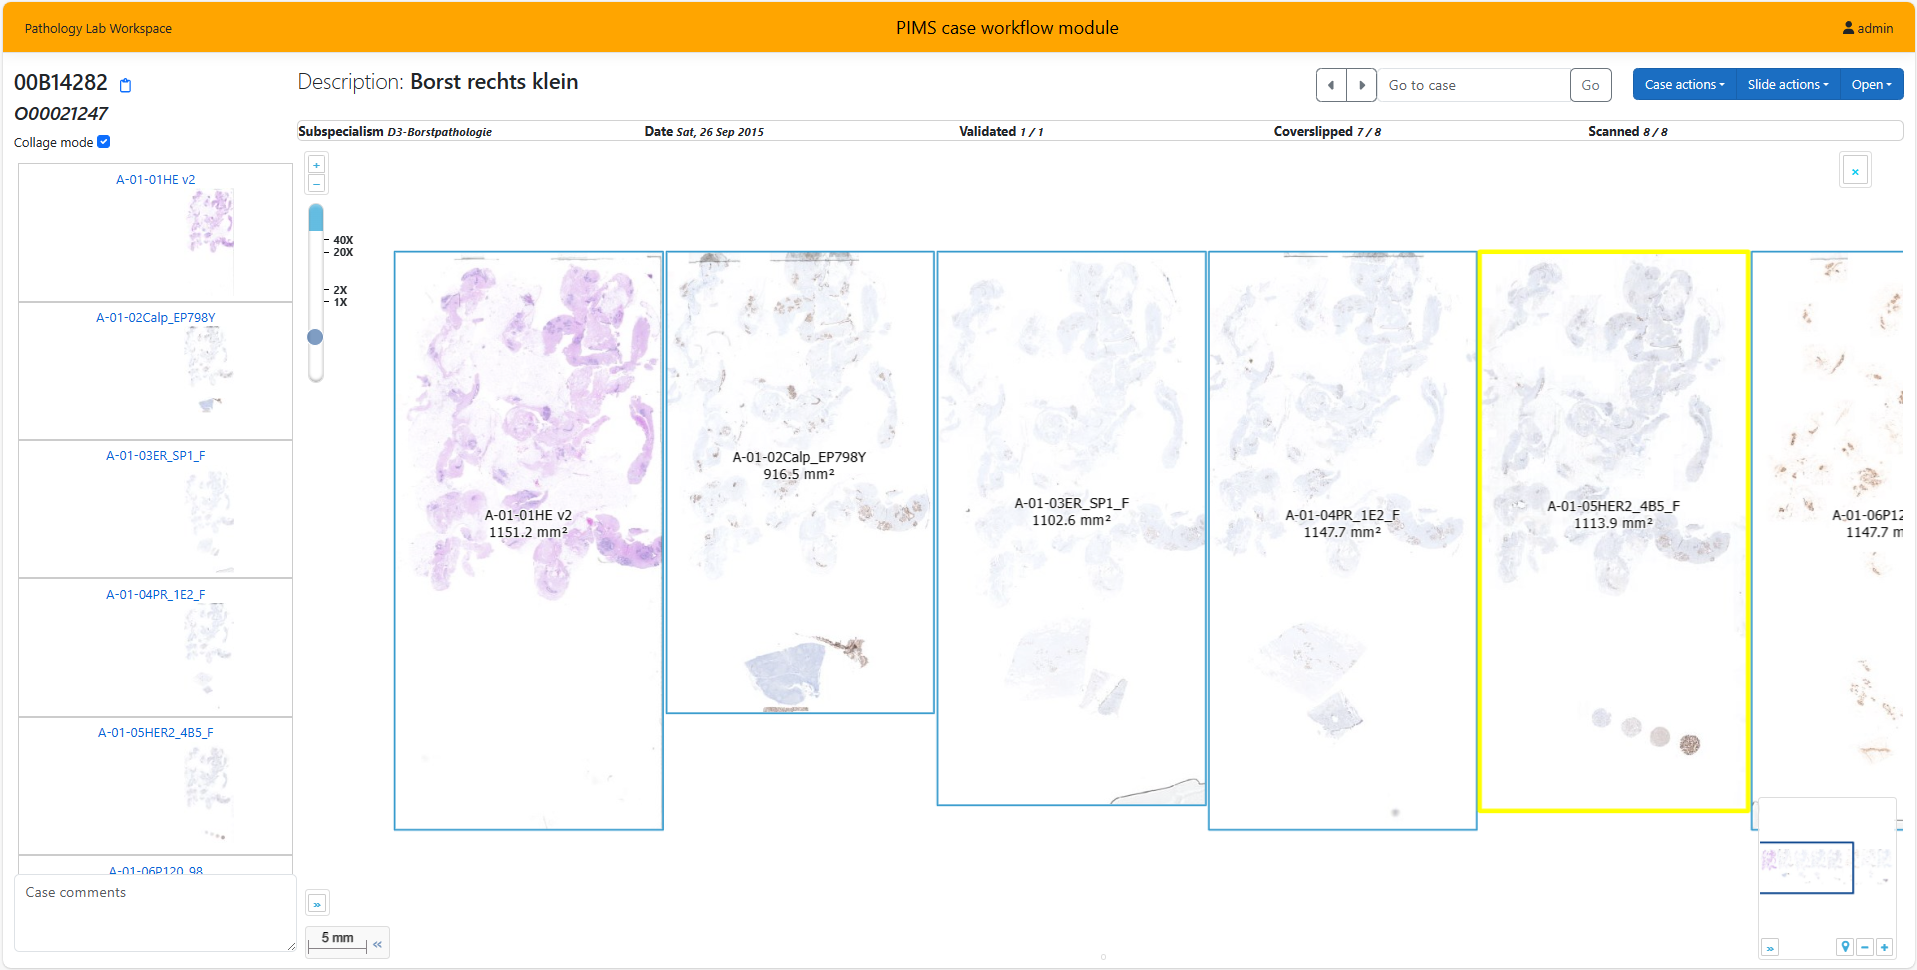1917x970 pixels.
Task: Toggle the Collage mode checkbox
Action: 104,142
